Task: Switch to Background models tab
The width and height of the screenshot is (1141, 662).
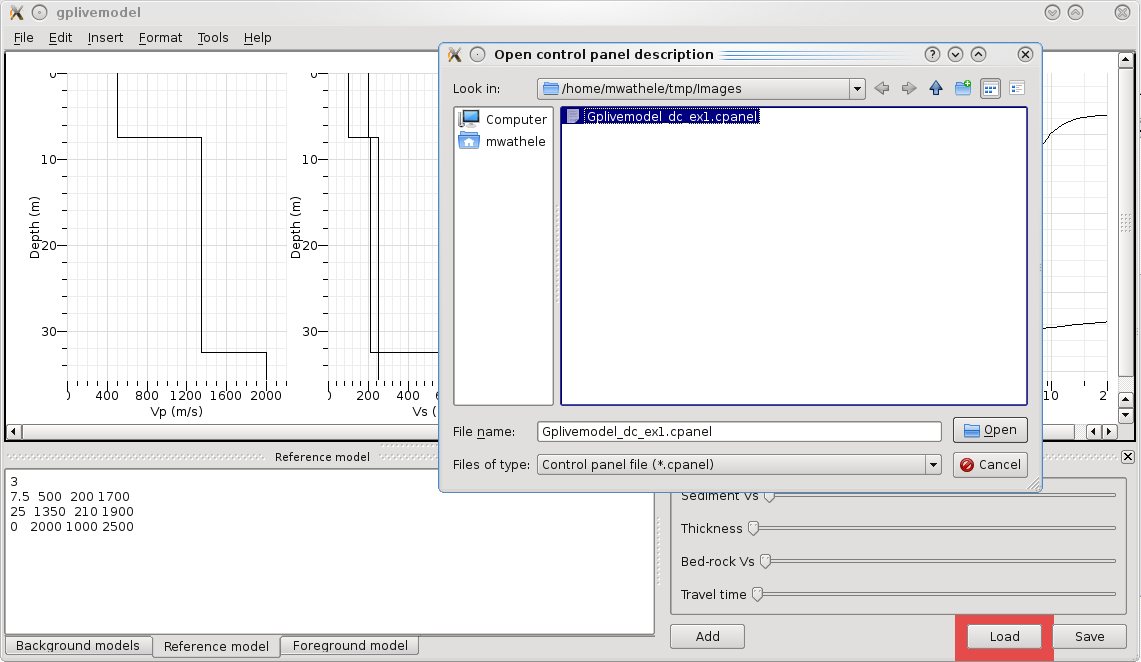Action: pyautogui.click(x=78, y=646)
